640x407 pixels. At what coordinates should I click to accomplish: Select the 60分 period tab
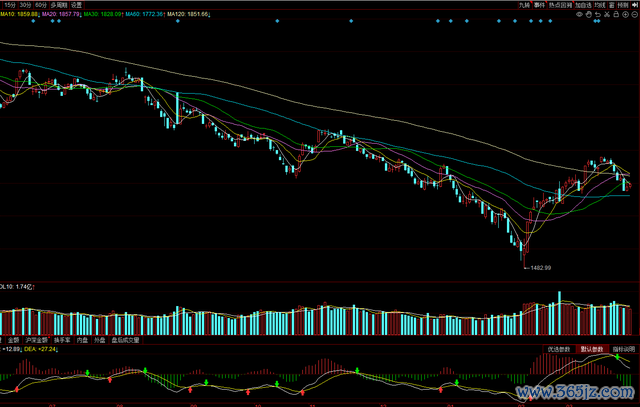coord(41,5)
